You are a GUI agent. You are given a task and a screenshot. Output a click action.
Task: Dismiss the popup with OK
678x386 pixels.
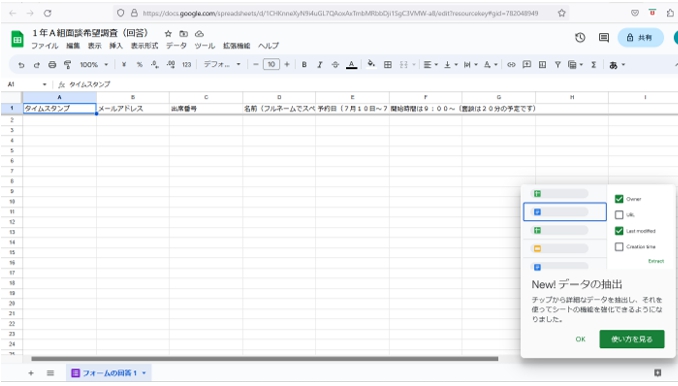pyautogui.click(x=580, y=339)
